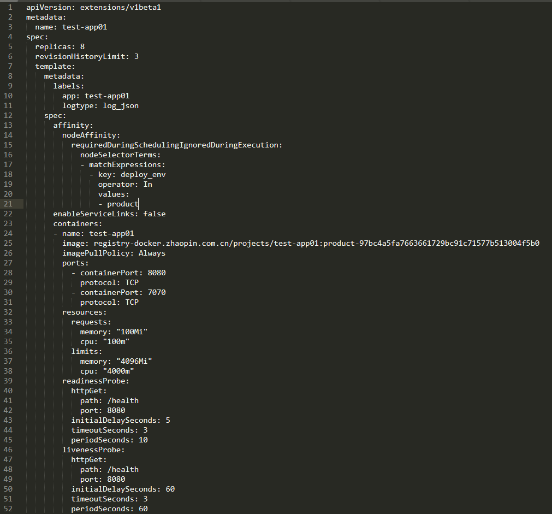552x514 pixels.
Task: Click the 'operator: In' line
Action: pos(125,184)
